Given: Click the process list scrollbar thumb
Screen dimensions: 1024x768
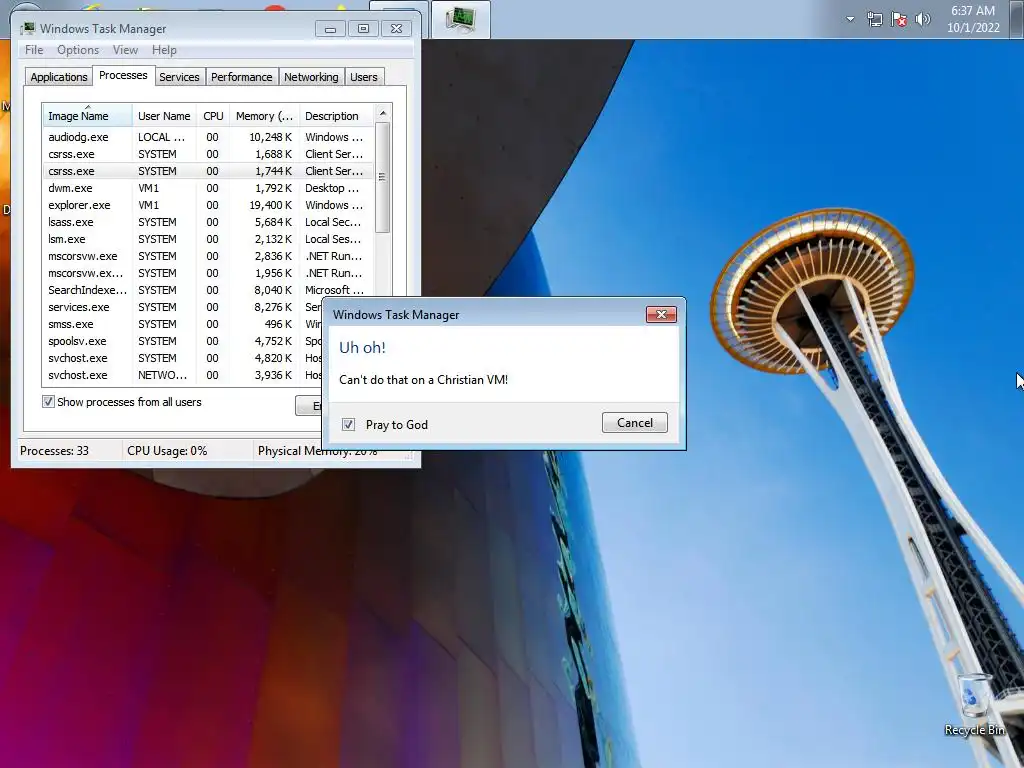Looking at the screenshot, I should coord(383,177).
